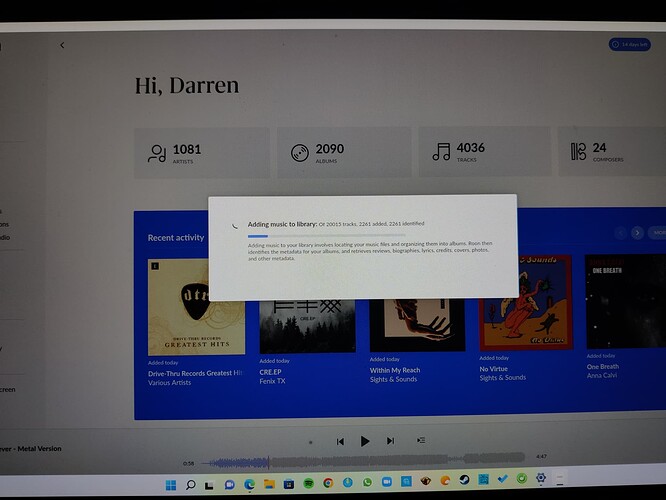Screen dimensions: 666x500
Task: Open WhatsApp from the taskbar
Action: (x=367, y=482)
